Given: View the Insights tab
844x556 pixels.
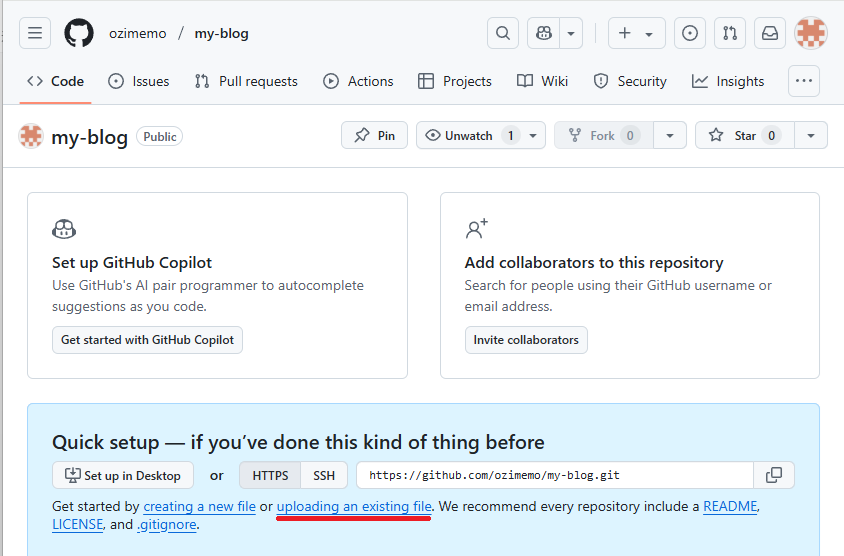Looking at the screenshot, I should (728, 81).
